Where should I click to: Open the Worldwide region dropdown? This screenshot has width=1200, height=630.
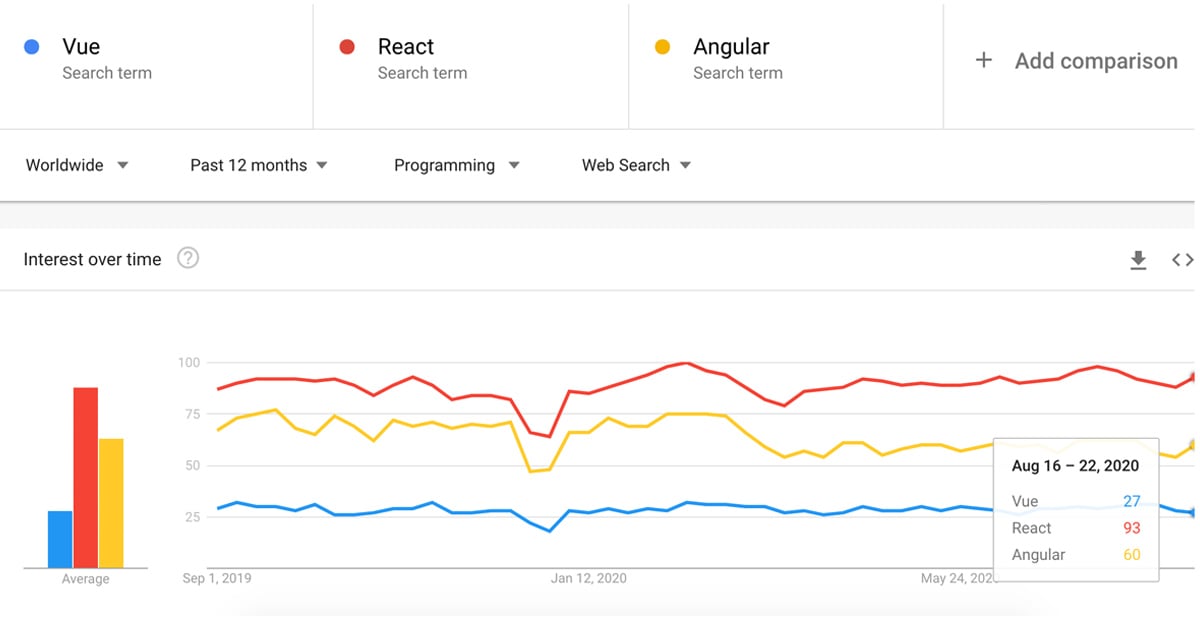[x=77, y=165]
